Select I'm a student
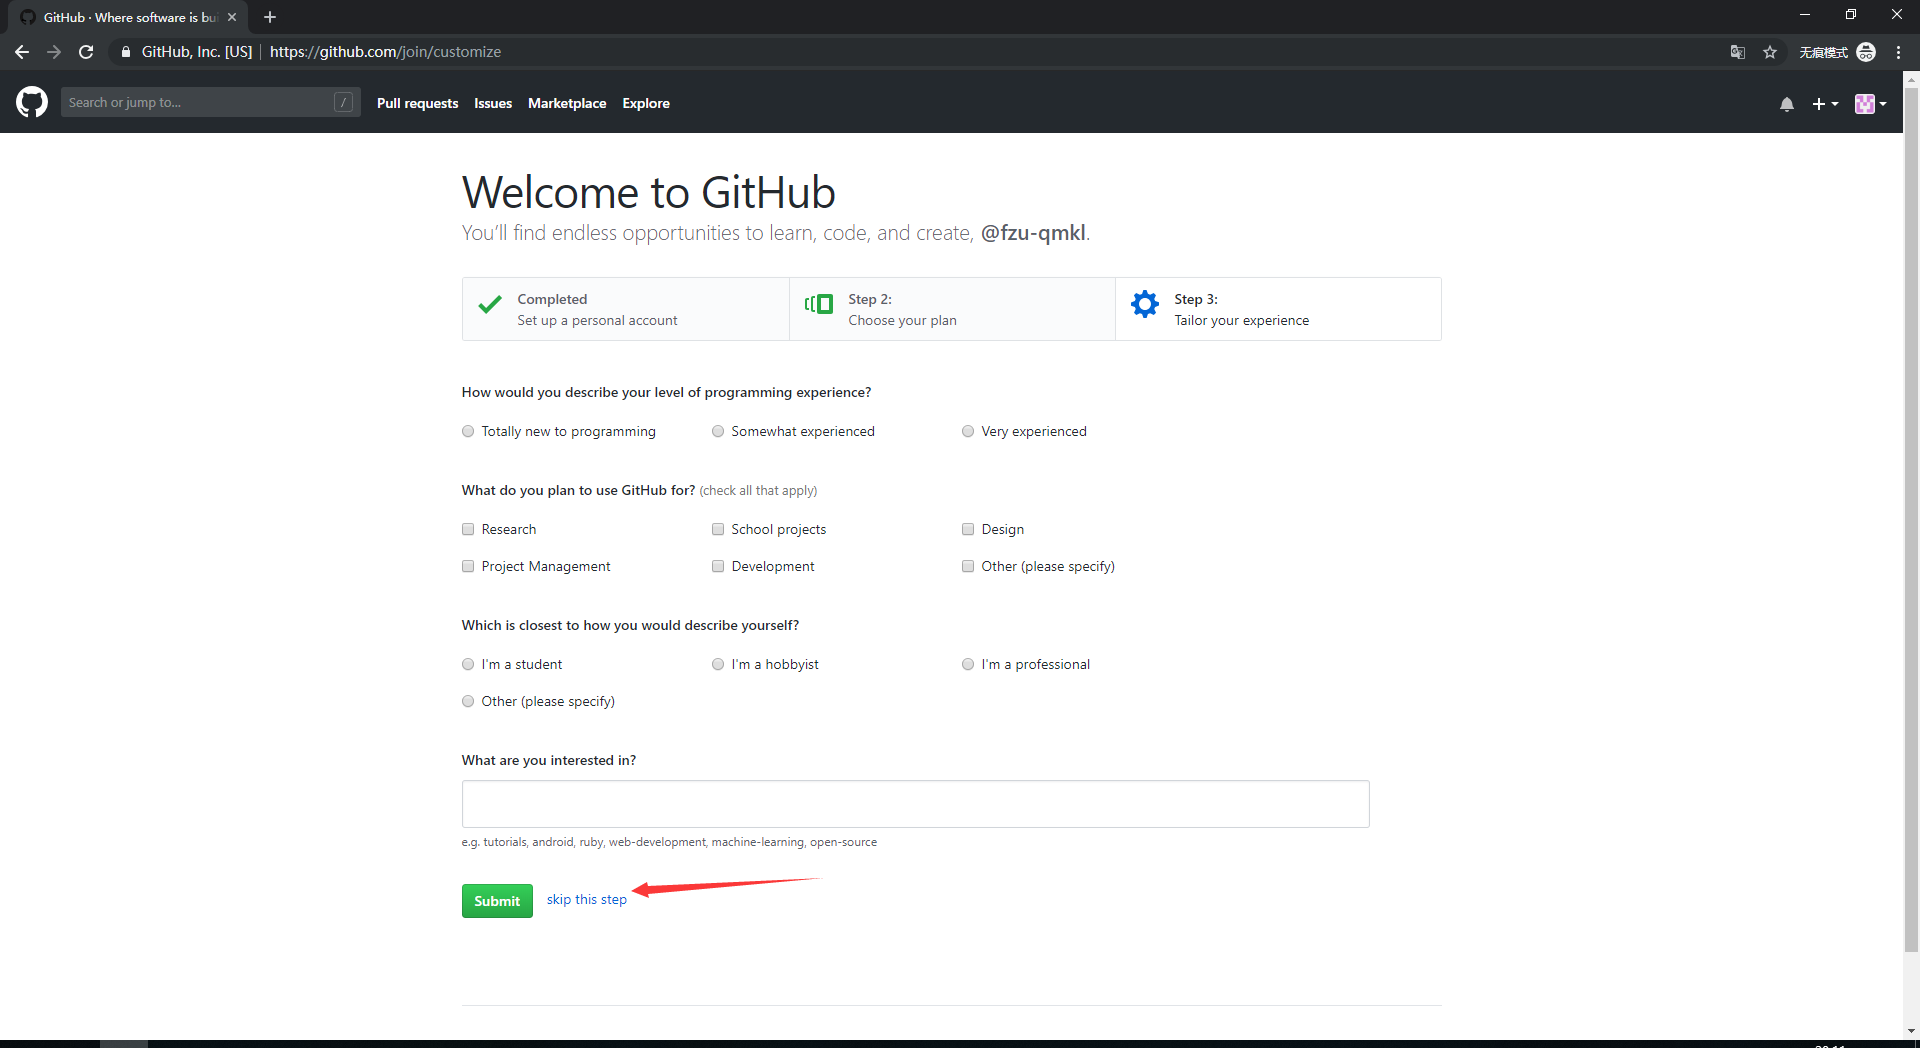Viewport: 1920px width, 1048px height. (x=468, y=664)
